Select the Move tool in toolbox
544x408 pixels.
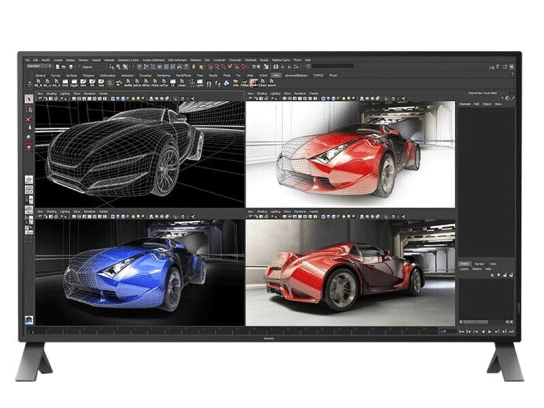pyautogui.click(x=29, y=119)
